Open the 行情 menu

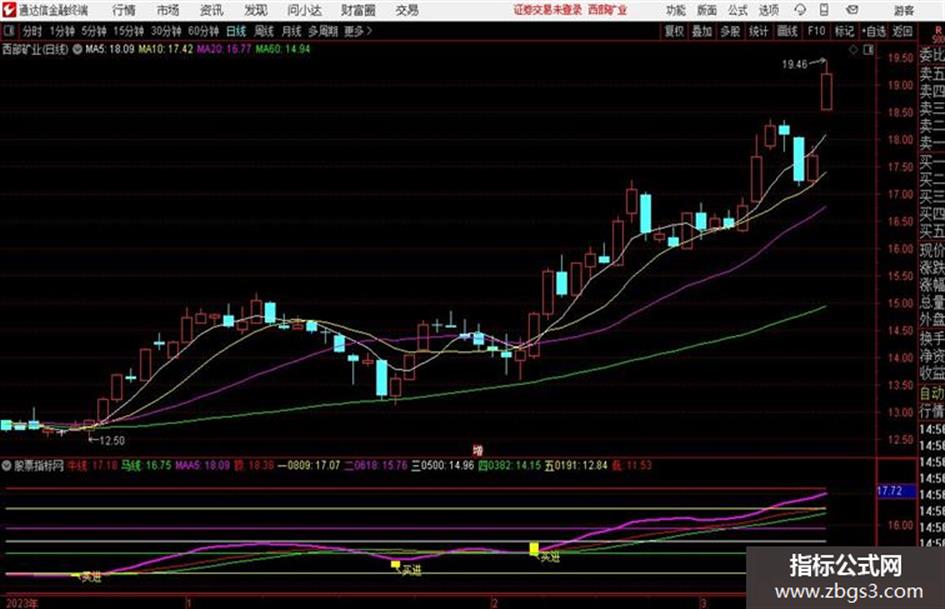click(x=124, y=10)
